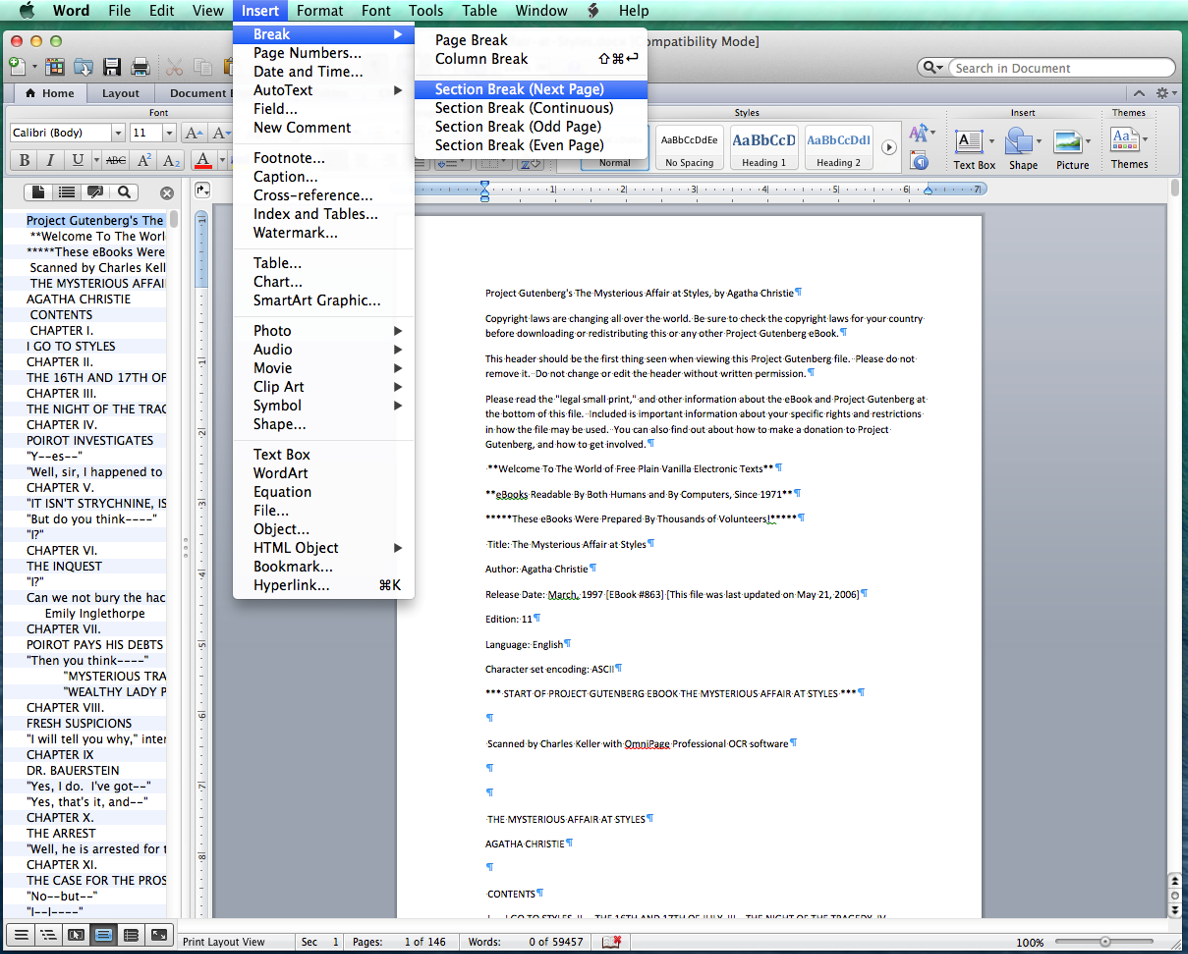Open the template gallery icon

[54, 68]
